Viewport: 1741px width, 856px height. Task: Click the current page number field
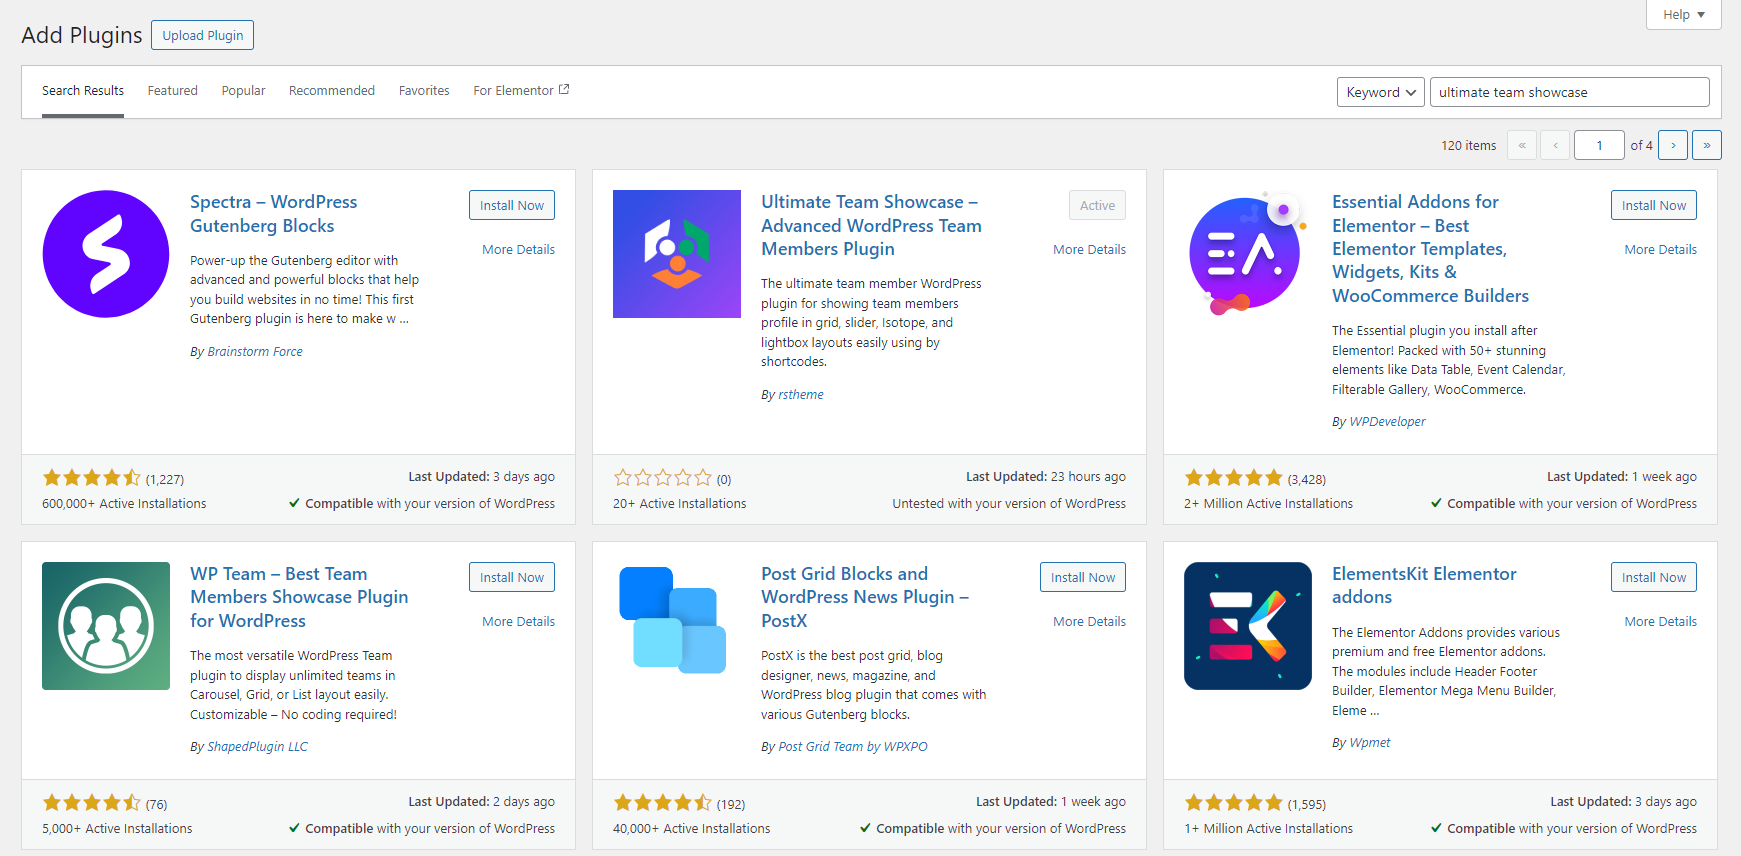(1599, 145)
